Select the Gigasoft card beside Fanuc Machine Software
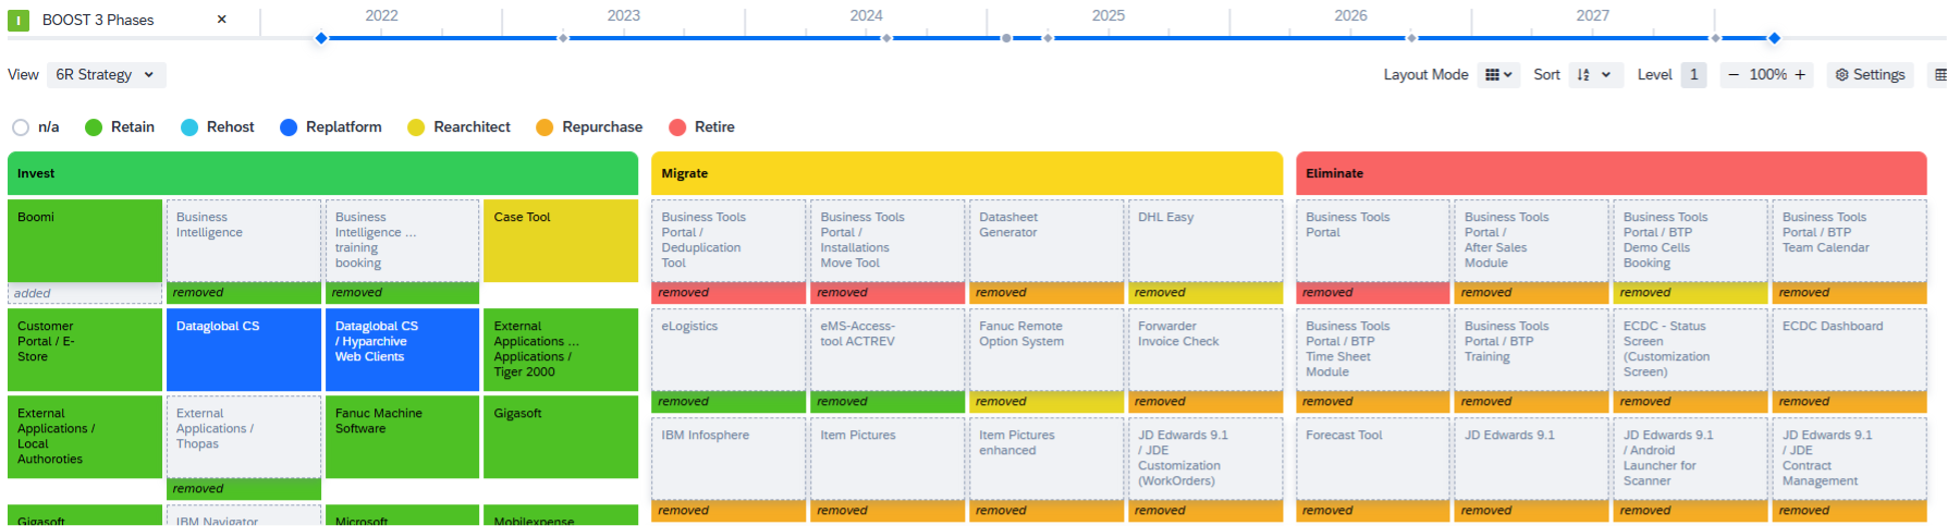Screen dimensions: 1948x526 (561, 437)
